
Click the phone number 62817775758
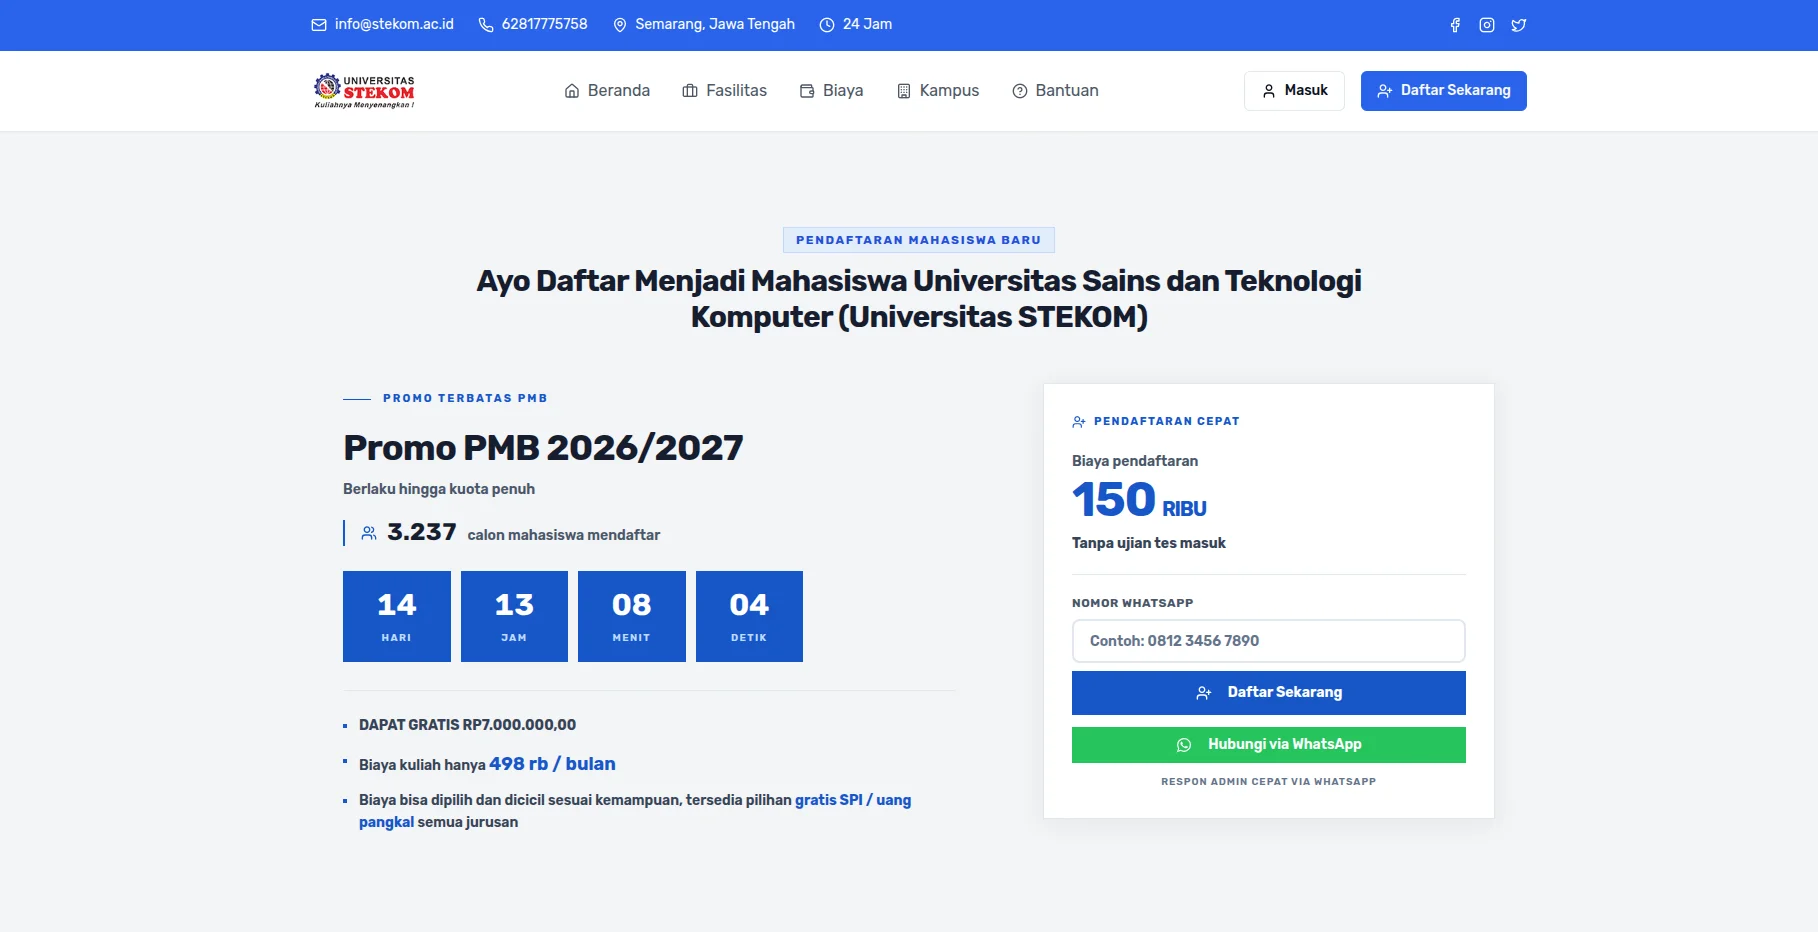[x=544, y=24]
